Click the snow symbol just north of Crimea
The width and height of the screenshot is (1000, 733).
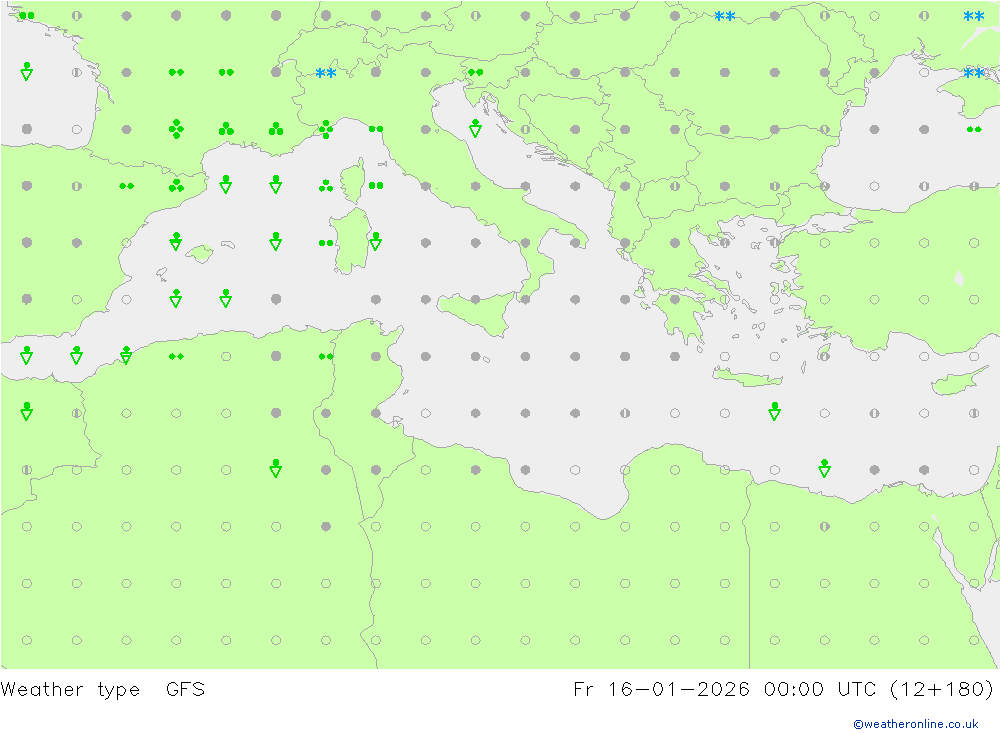pos(974,73)
